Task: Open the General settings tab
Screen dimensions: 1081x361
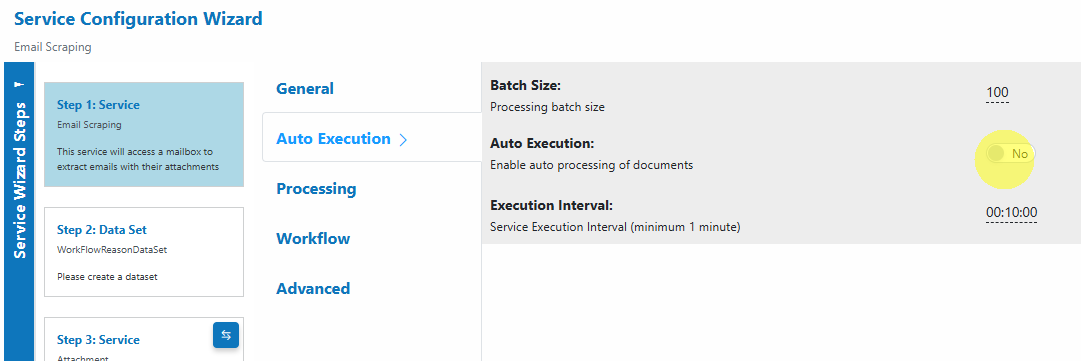Action: (x=305, y=89)
